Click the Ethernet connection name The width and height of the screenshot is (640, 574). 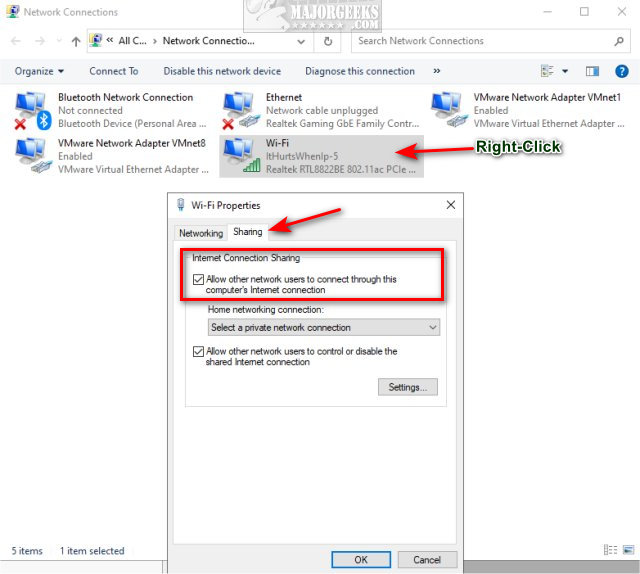(284, 98)
